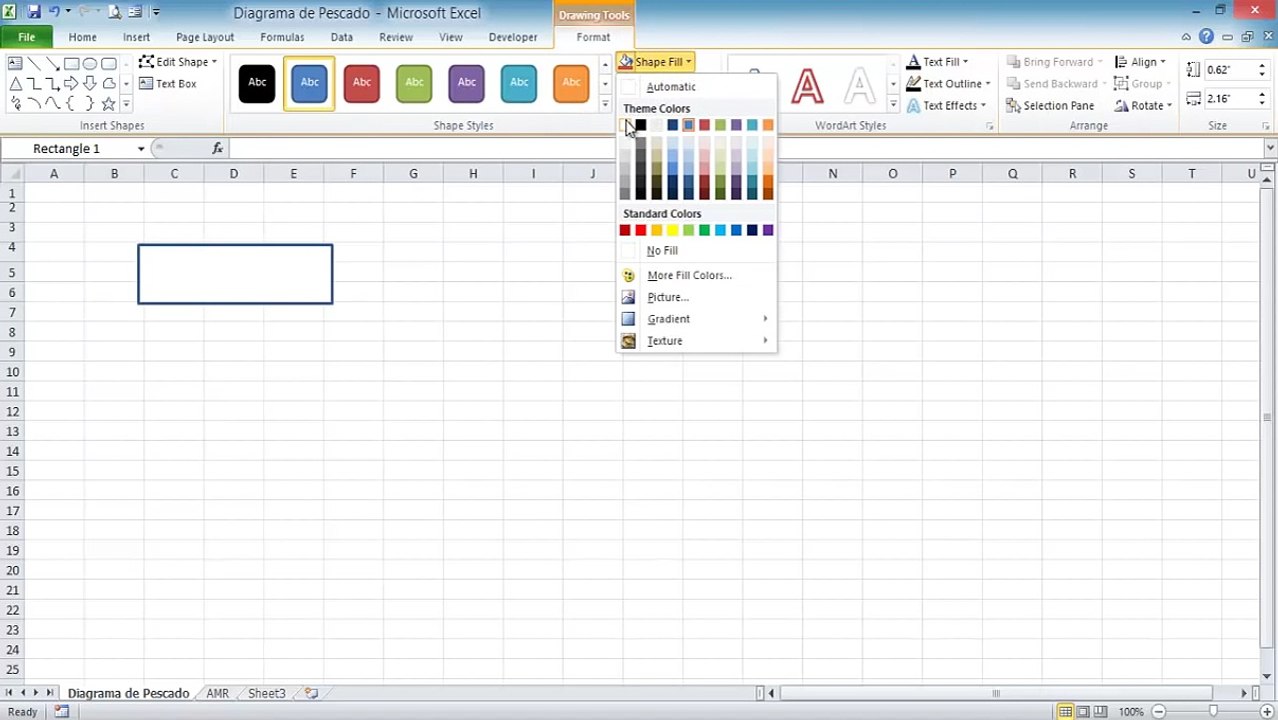Switch to the Insert tab
1278x720 pixels.
136,37
